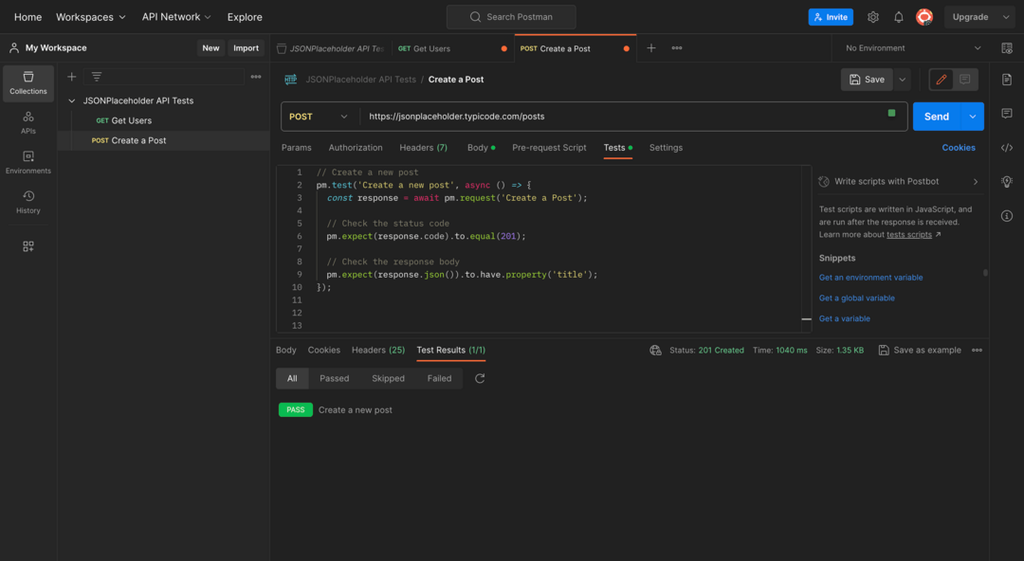This screenshot has width=1024, height=561.
Task: Switch to the Pre-request Script tab
Action: pyautogui.click(x=549, y=148)
